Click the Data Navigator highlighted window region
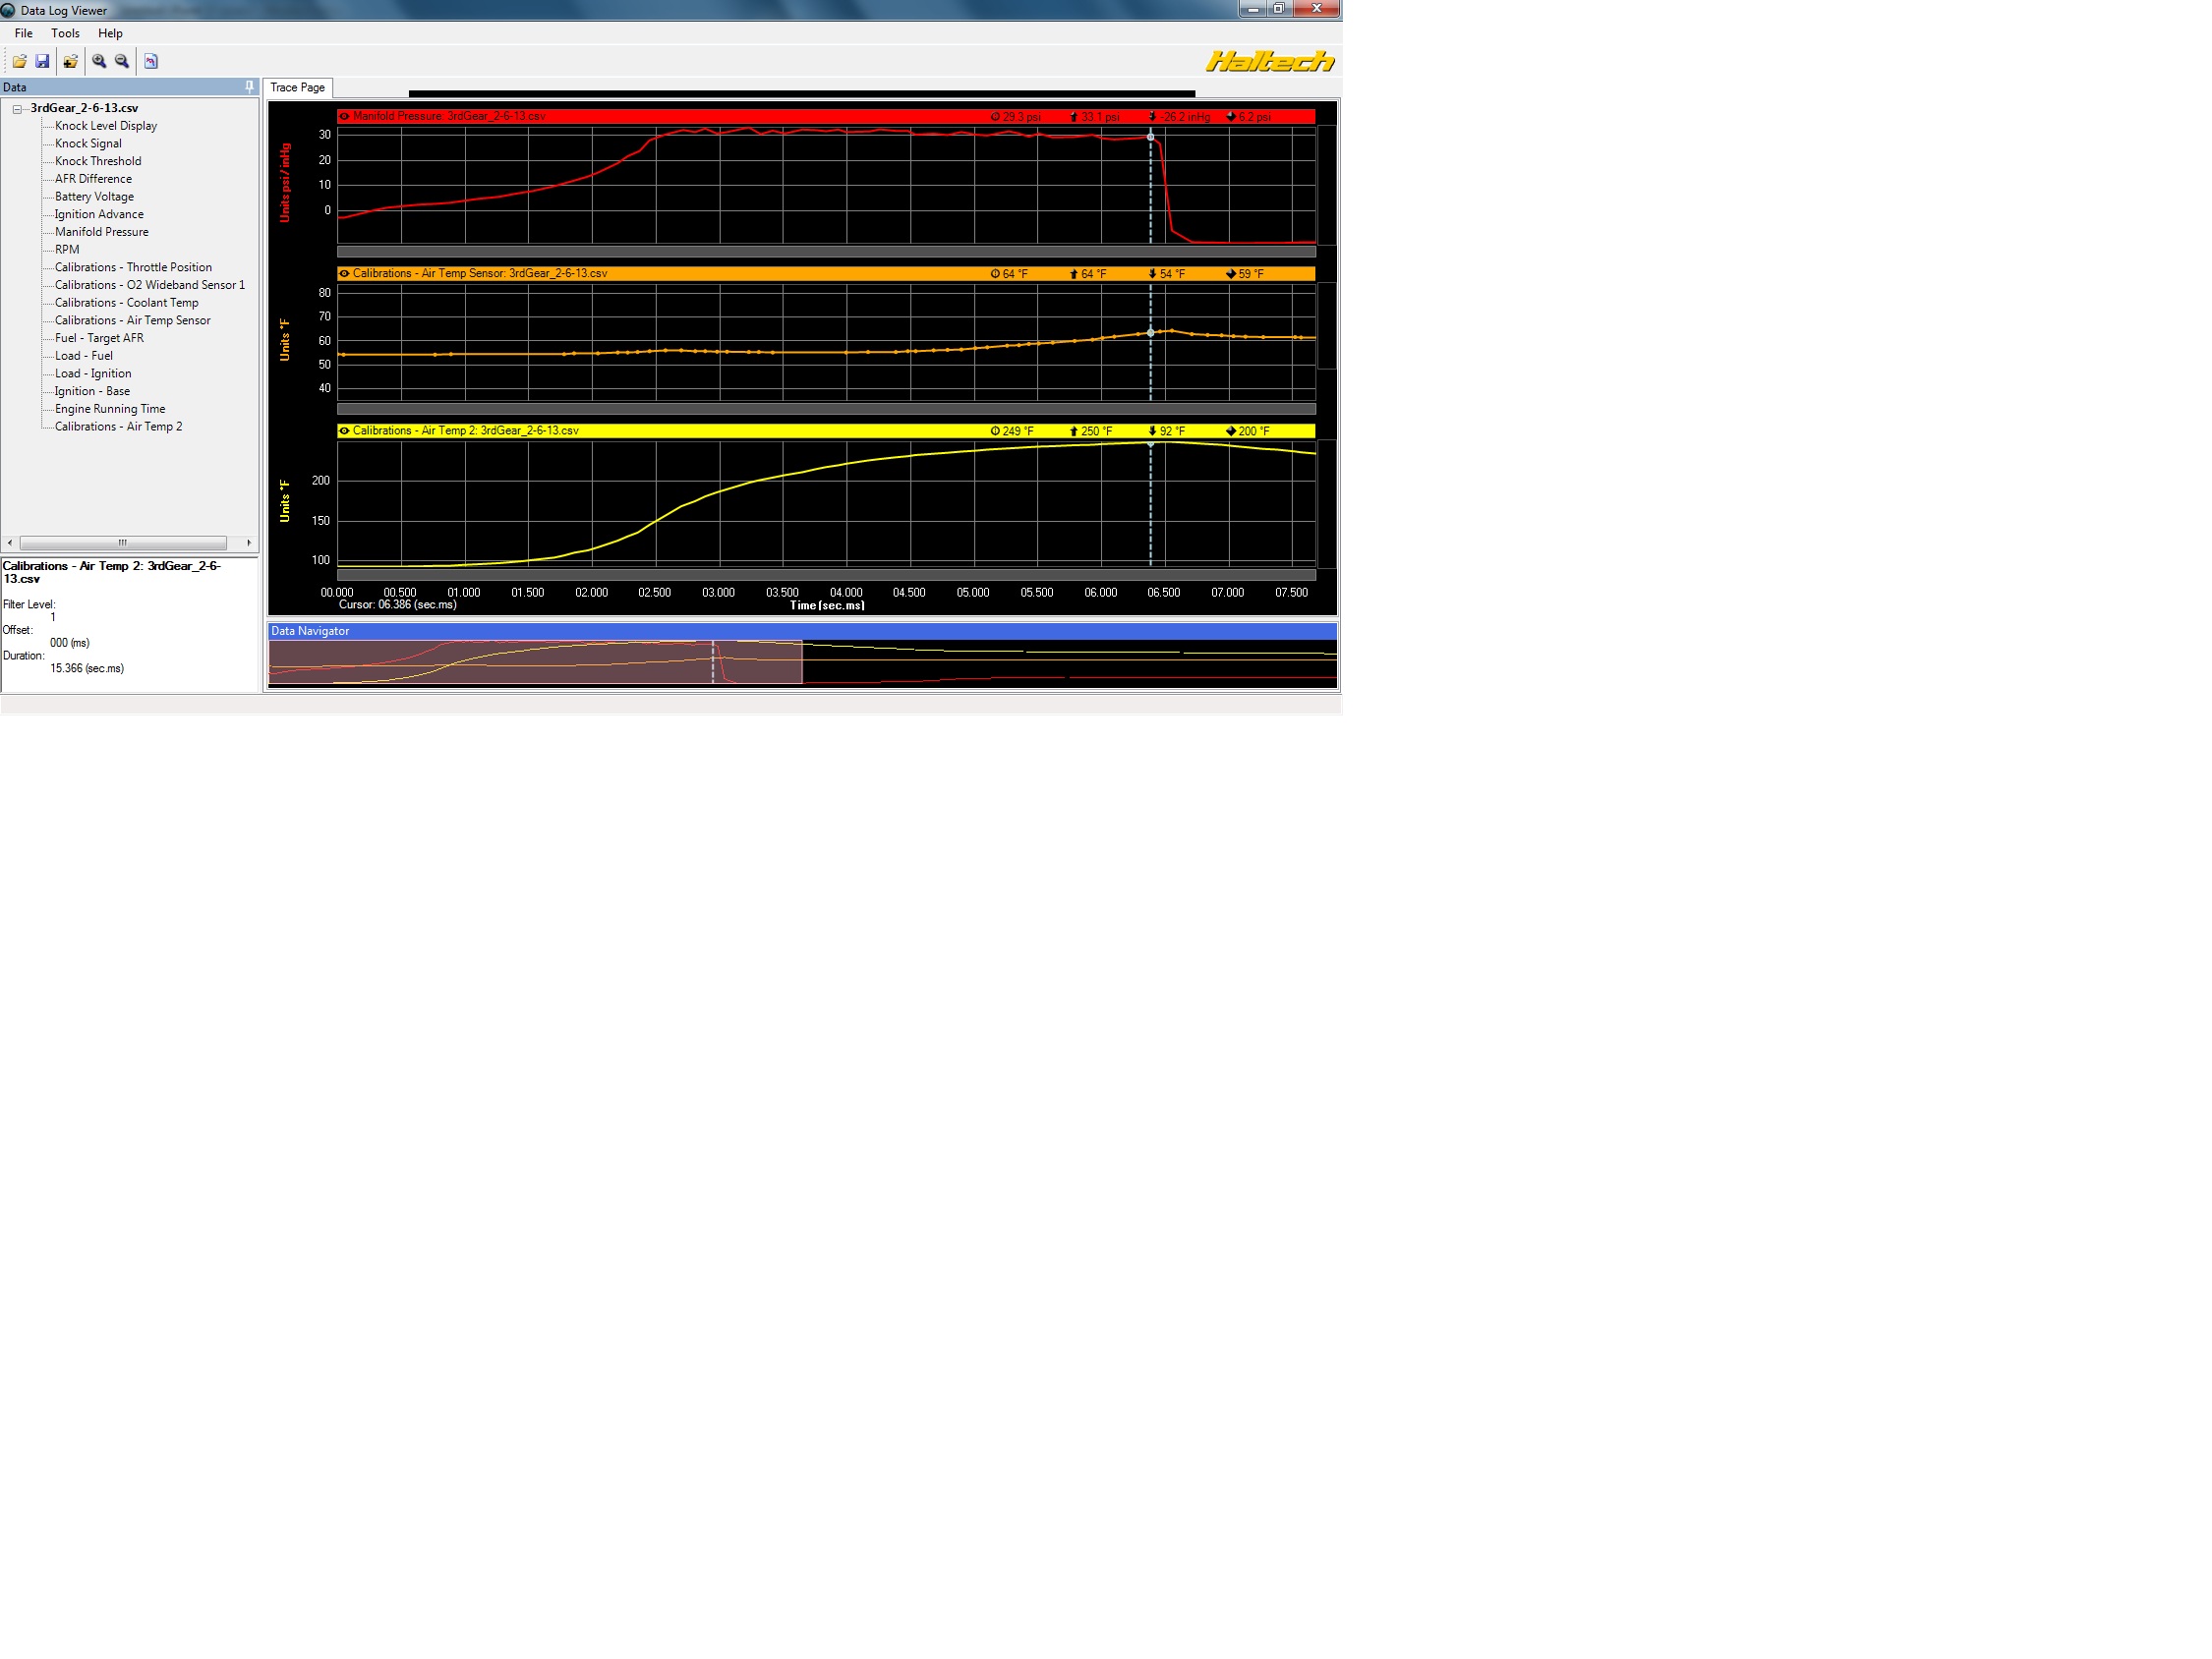Image resolution: width=2212 pixels, height=1659 pixels. coord(535,663)
